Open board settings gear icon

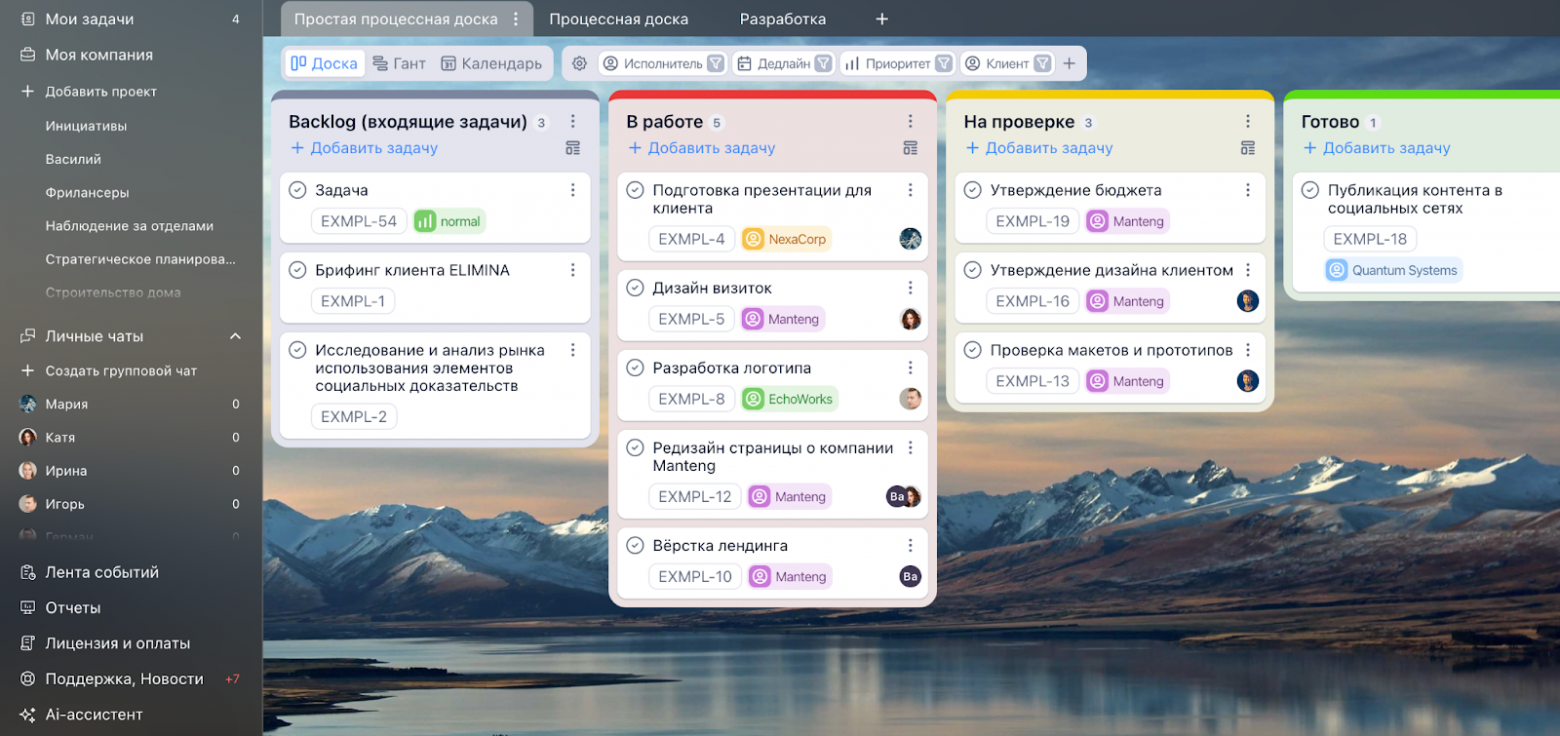pos(579,63)
